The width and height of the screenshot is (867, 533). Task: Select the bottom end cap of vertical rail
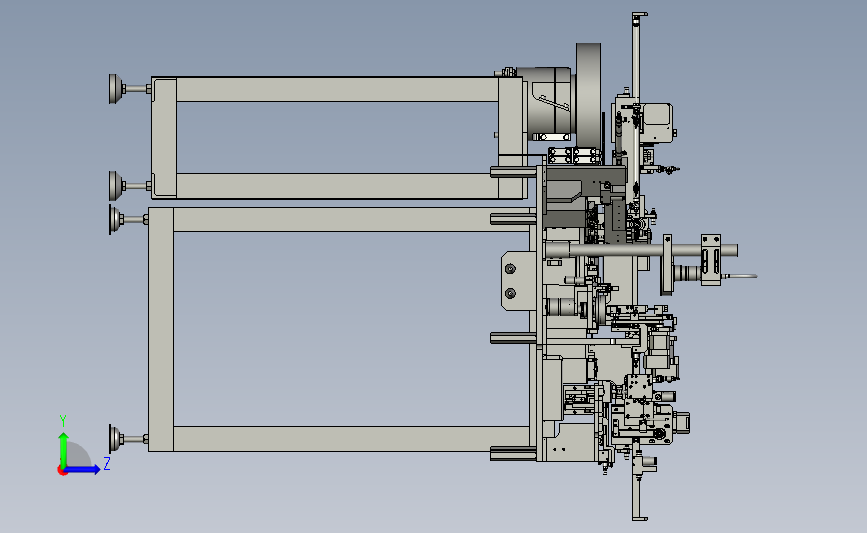[640, 517]
